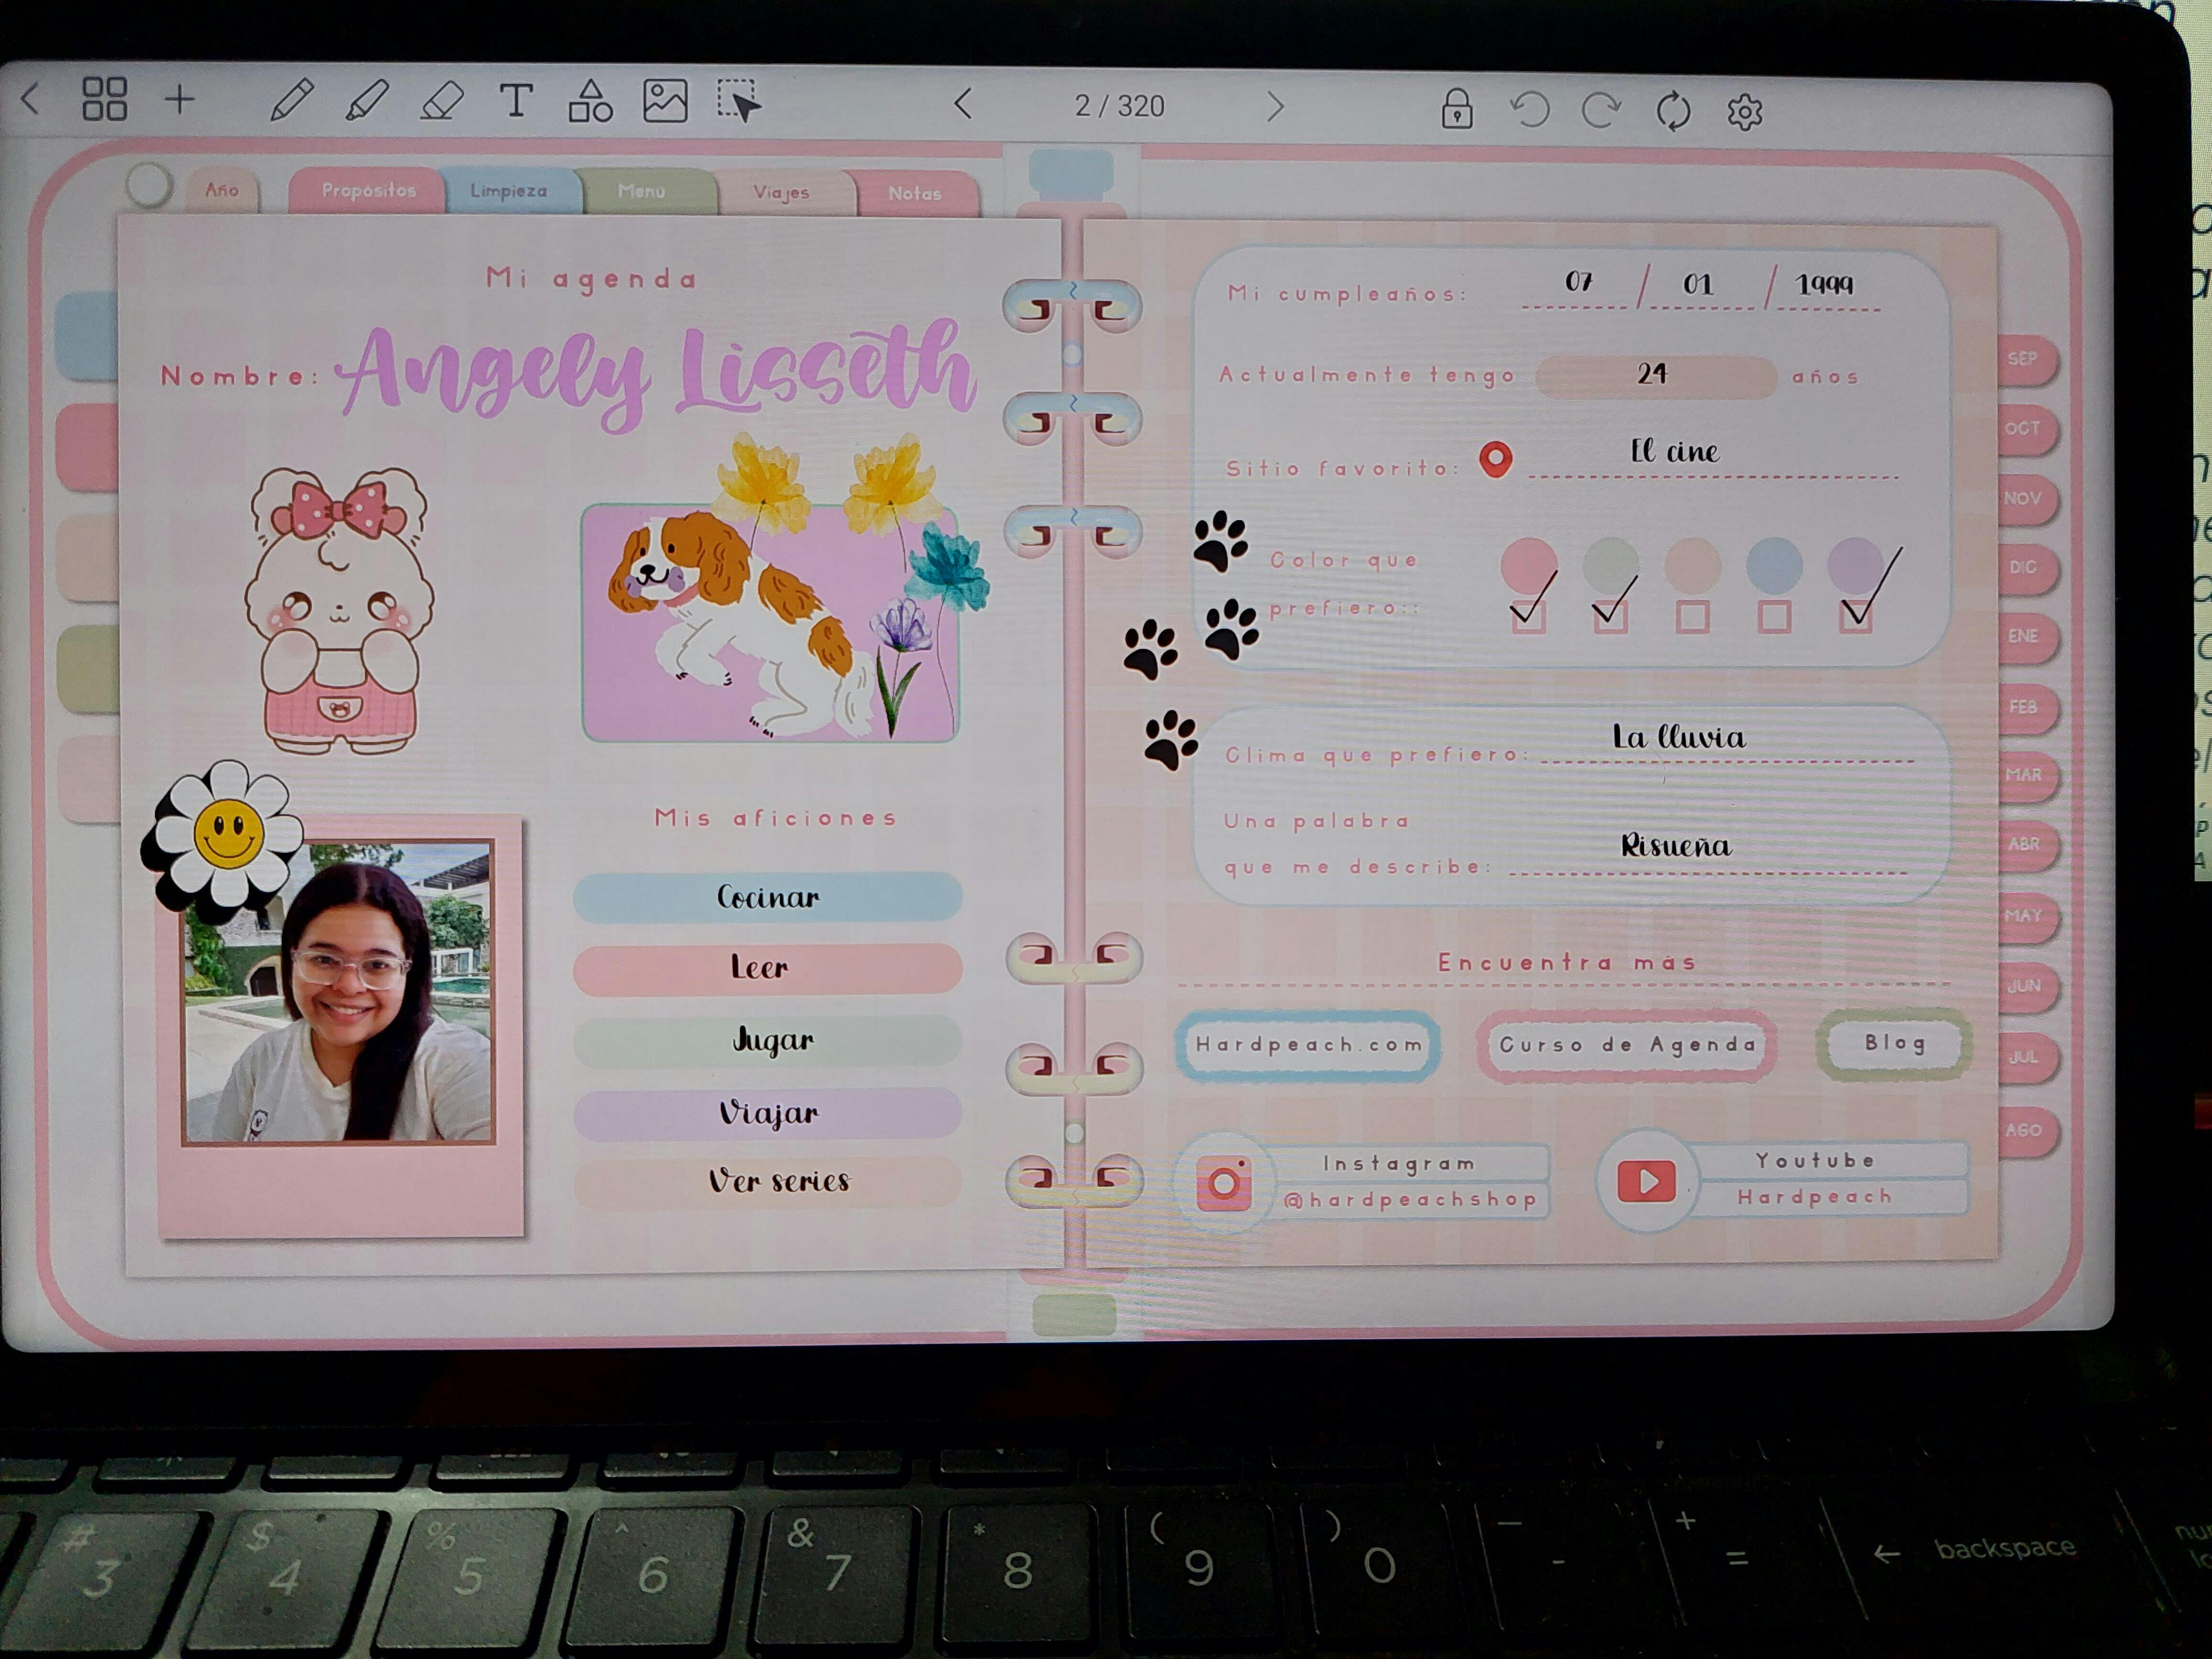Toggle the page lock icon
Viewport: 2212px width, 1659px height.
point(1456,109)
